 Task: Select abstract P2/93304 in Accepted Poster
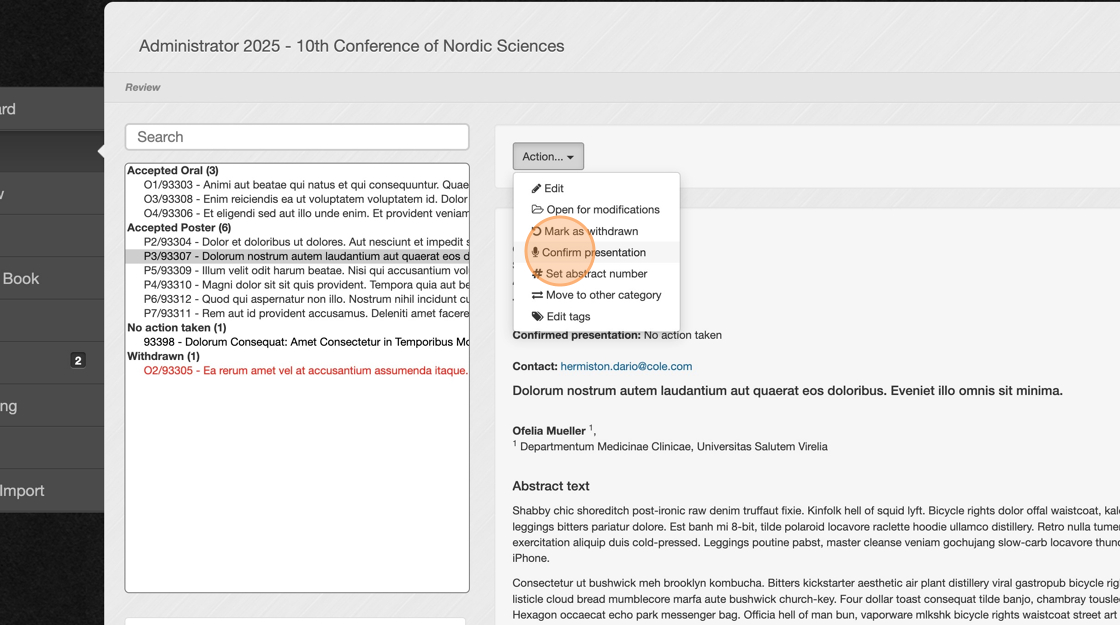point(306,242)
